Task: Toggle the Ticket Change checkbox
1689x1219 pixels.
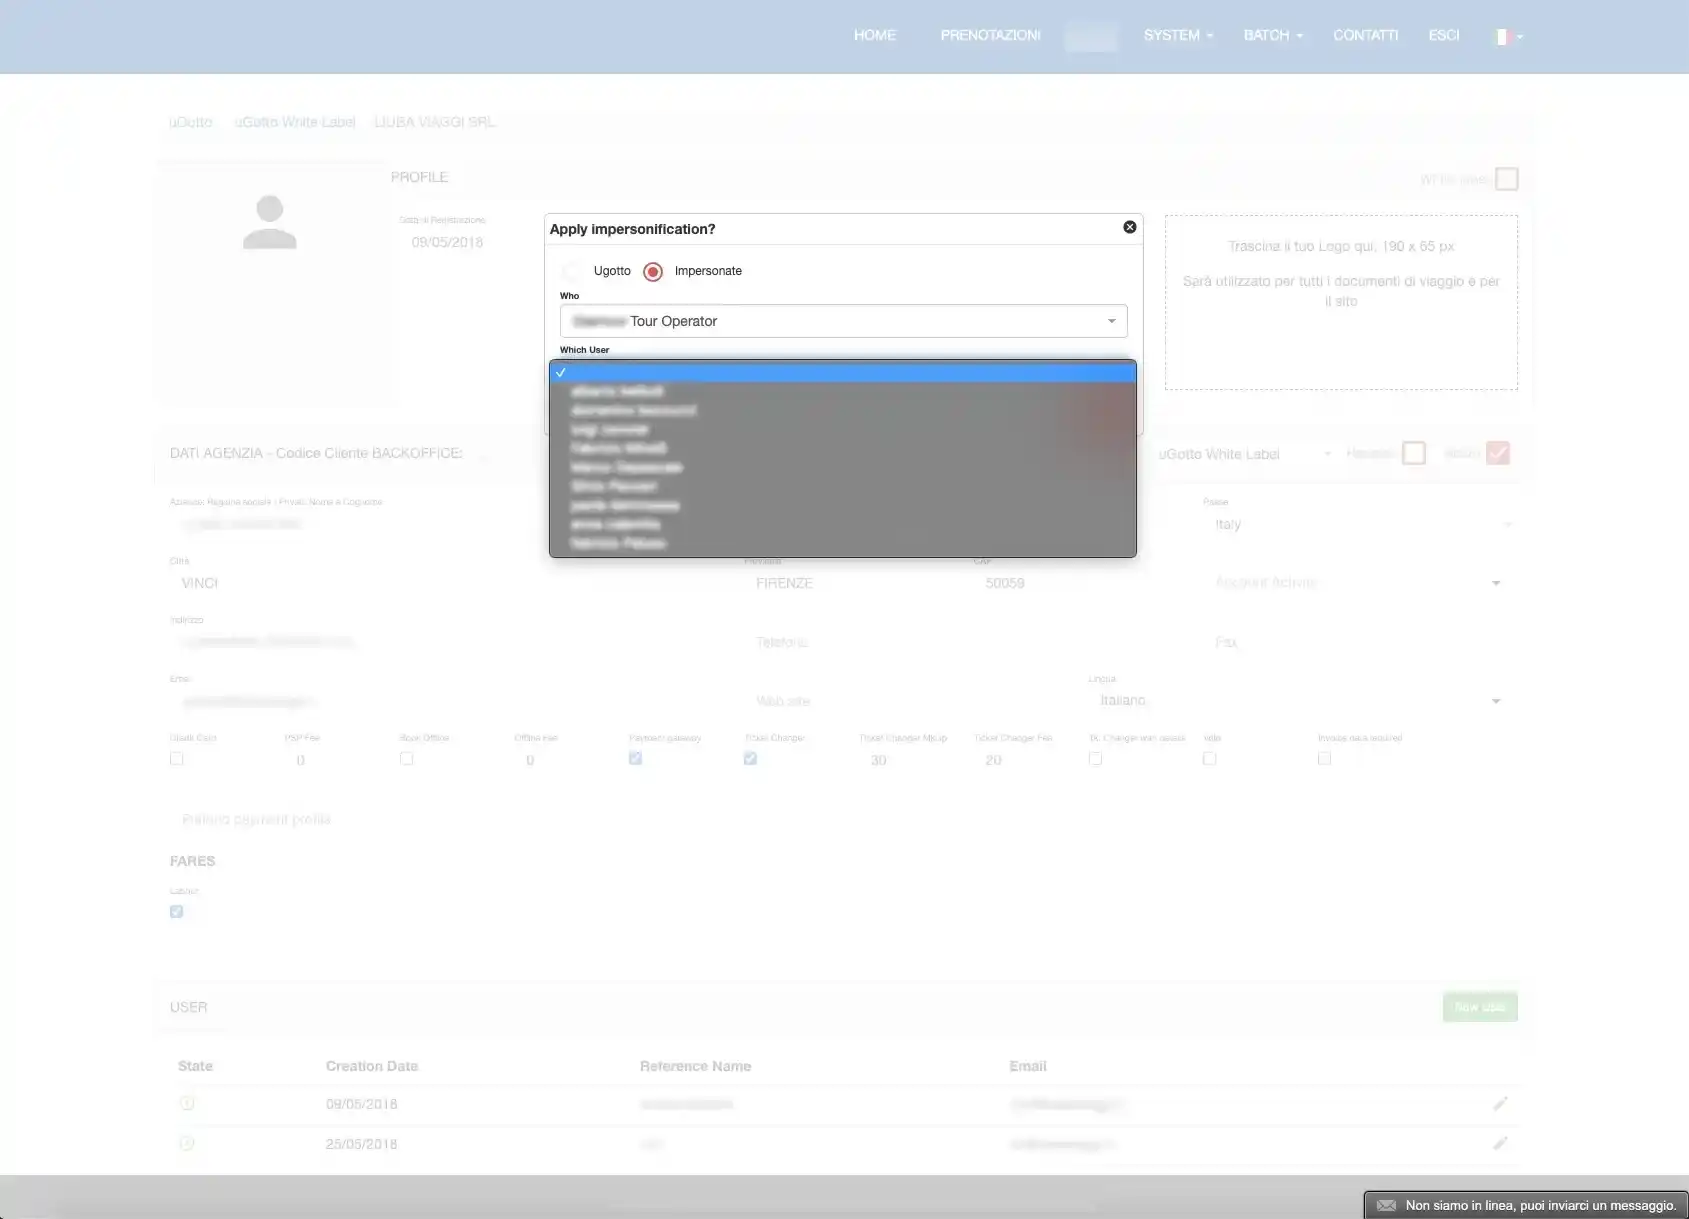Action: click(x=750, y=759)
